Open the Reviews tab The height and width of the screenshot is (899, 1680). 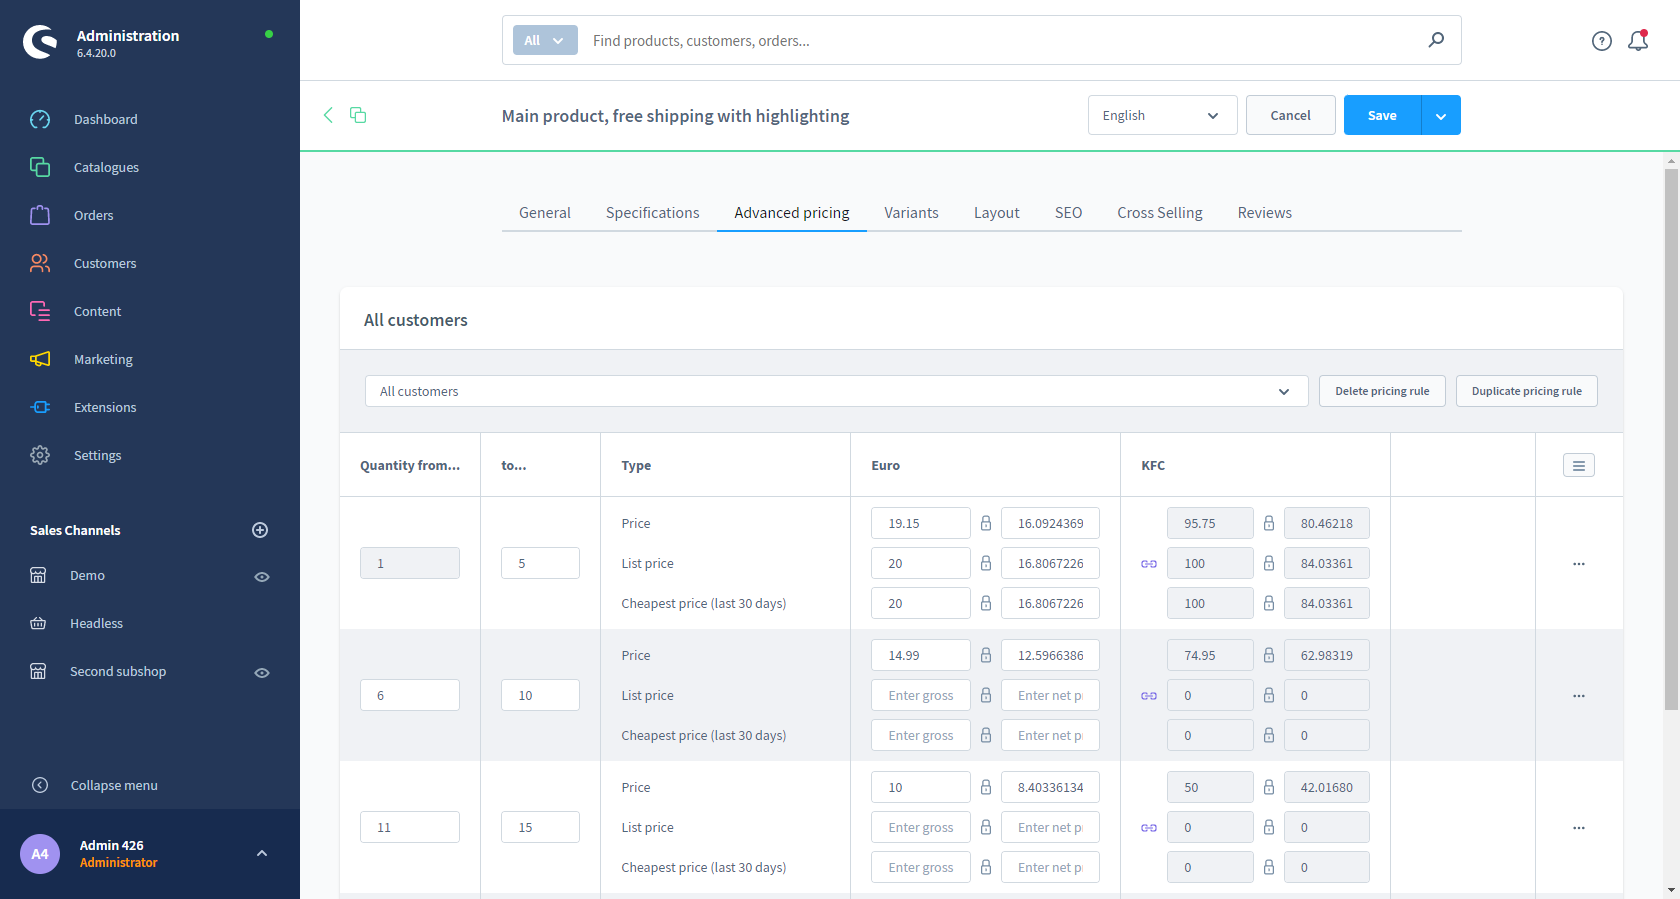pos(1265,213)
